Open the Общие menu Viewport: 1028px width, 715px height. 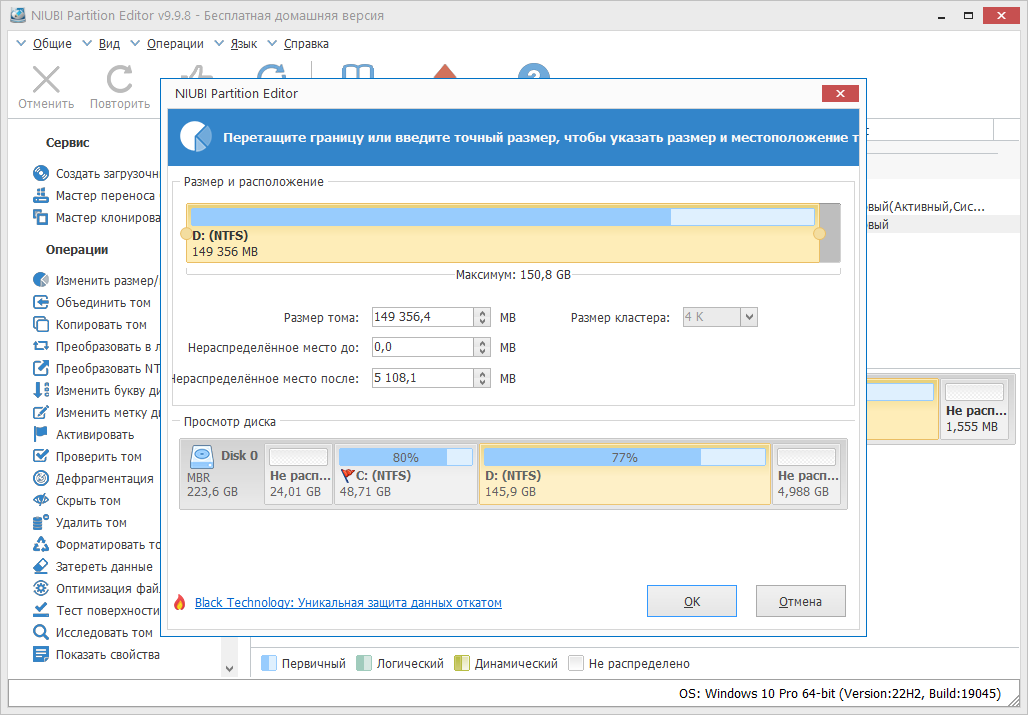52,44
